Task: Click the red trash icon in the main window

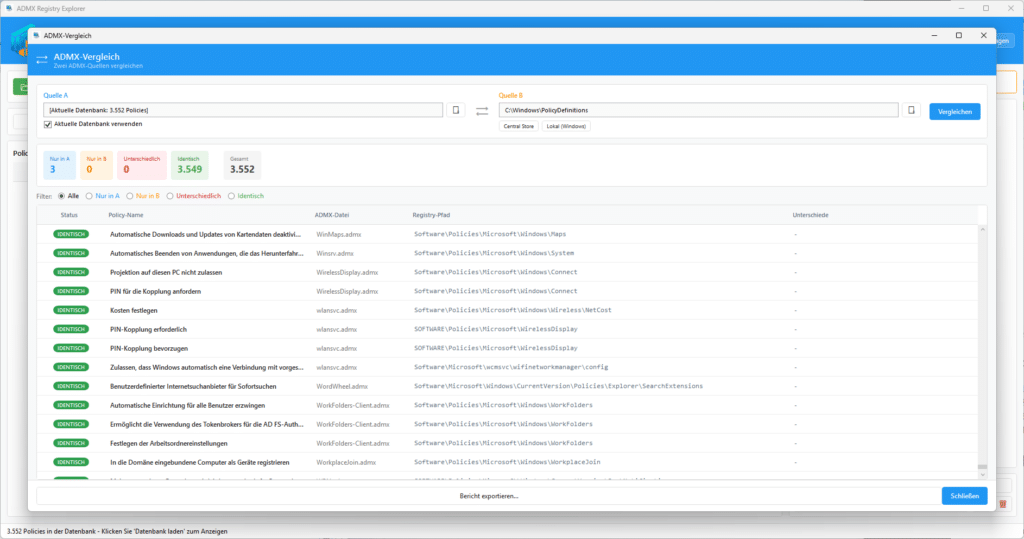Action: tap(1002, 504)
